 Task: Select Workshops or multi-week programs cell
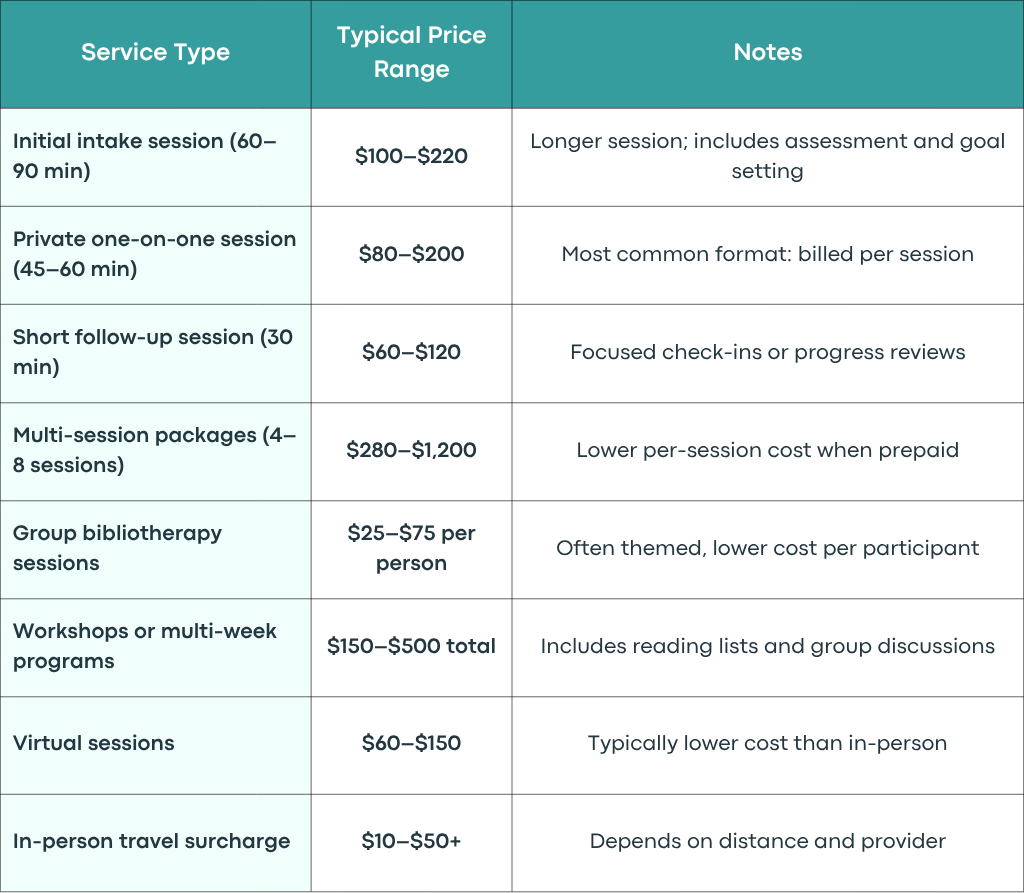155,647
